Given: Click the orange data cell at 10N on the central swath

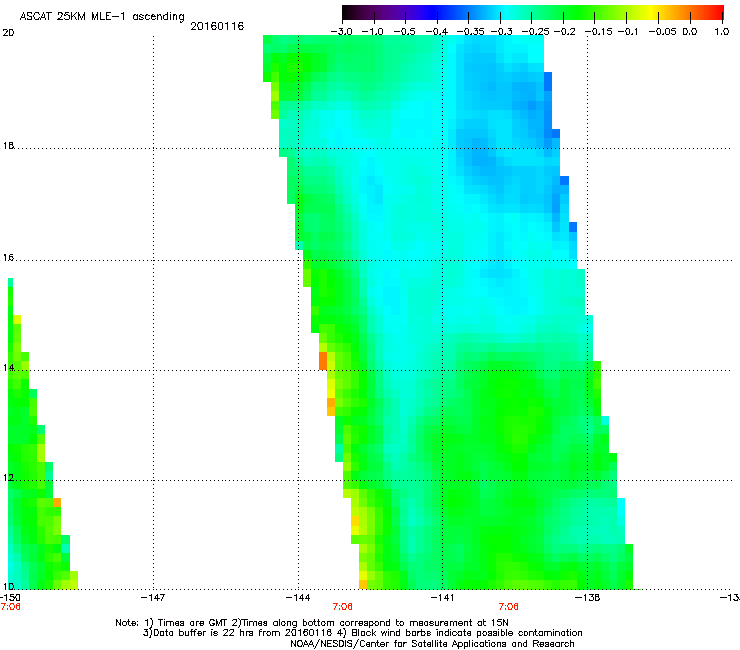Looking at the screenshot, I should click(x=363, y=585).
